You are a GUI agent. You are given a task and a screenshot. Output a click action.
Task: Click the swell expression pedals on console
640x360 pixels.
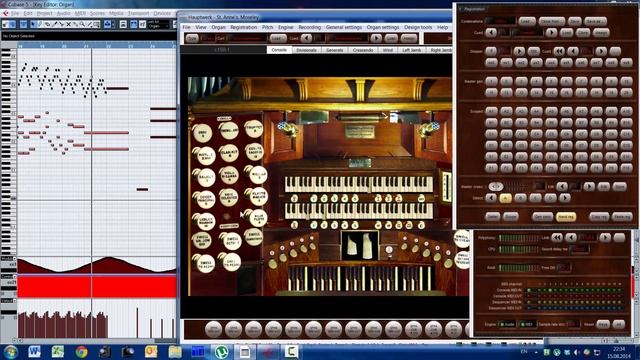(x=360, y=246)
